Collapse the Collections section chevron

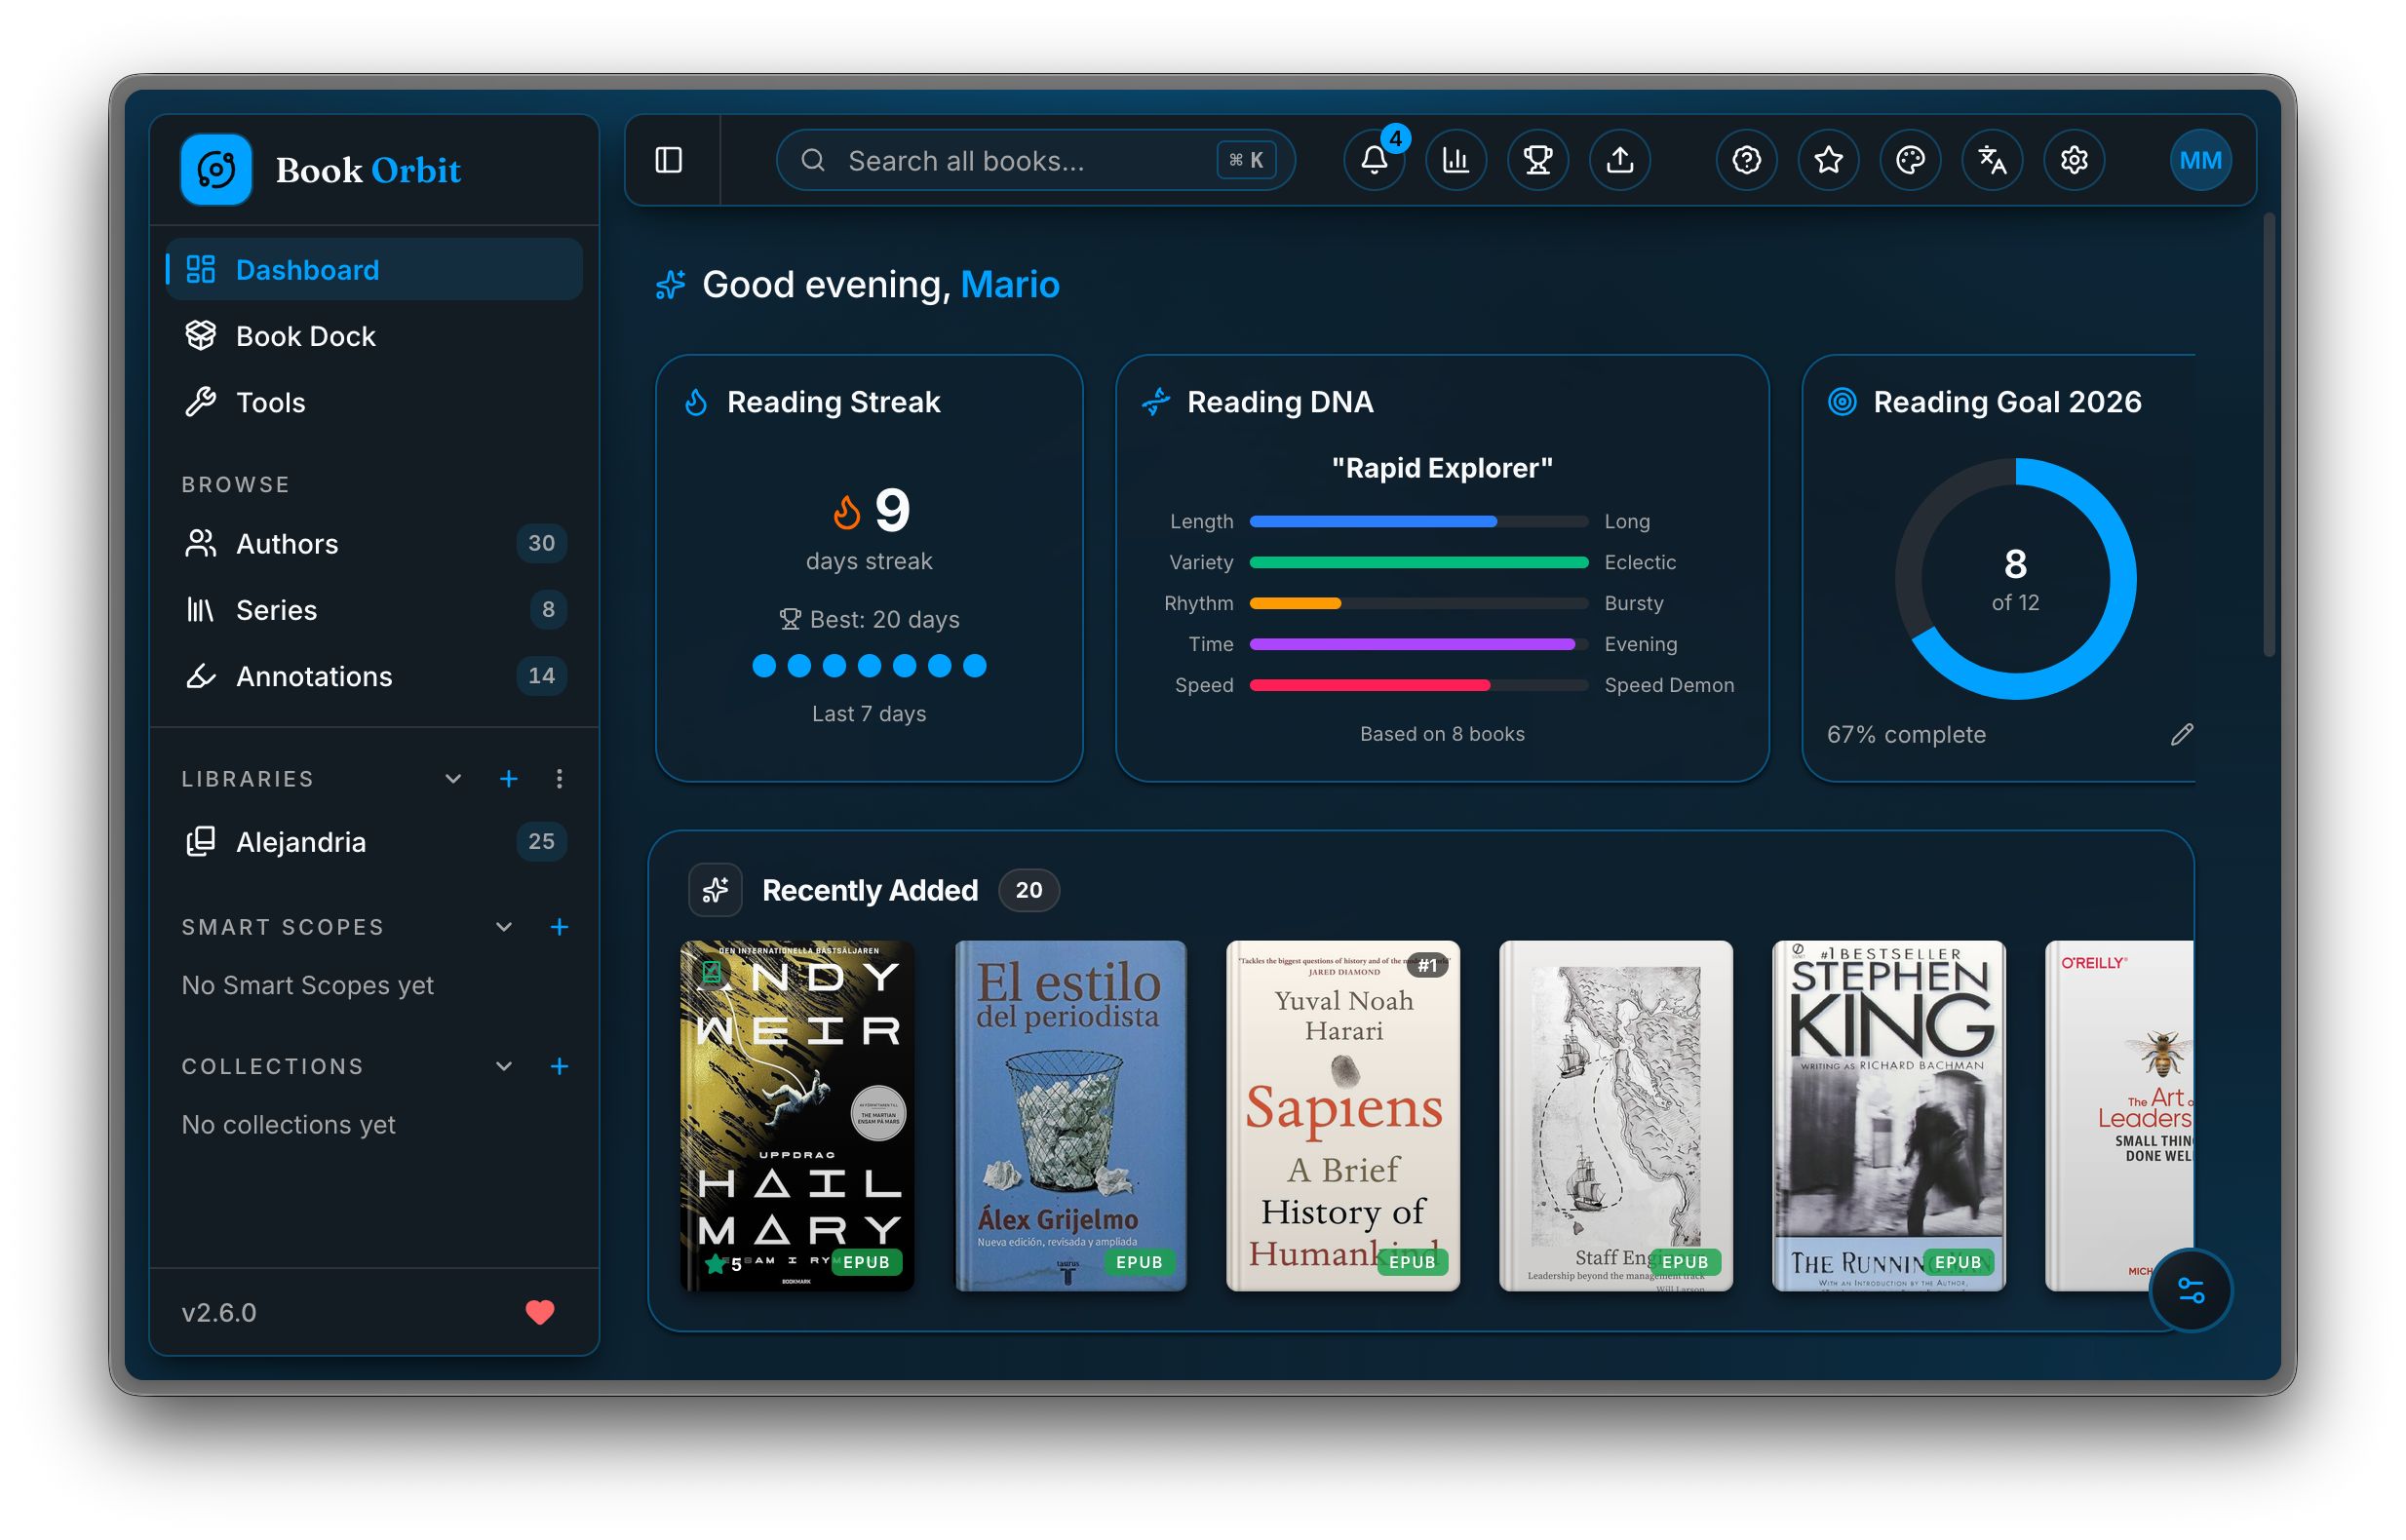point(504,1066)
